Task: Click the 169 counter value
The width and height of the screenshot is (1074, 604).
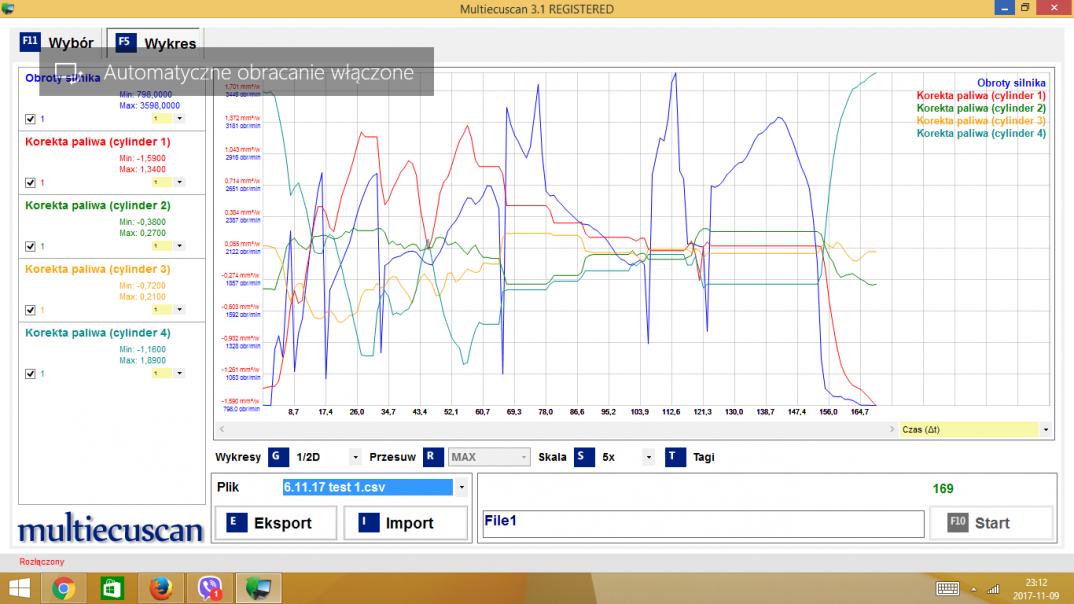Action: click(x=942, y=488)
